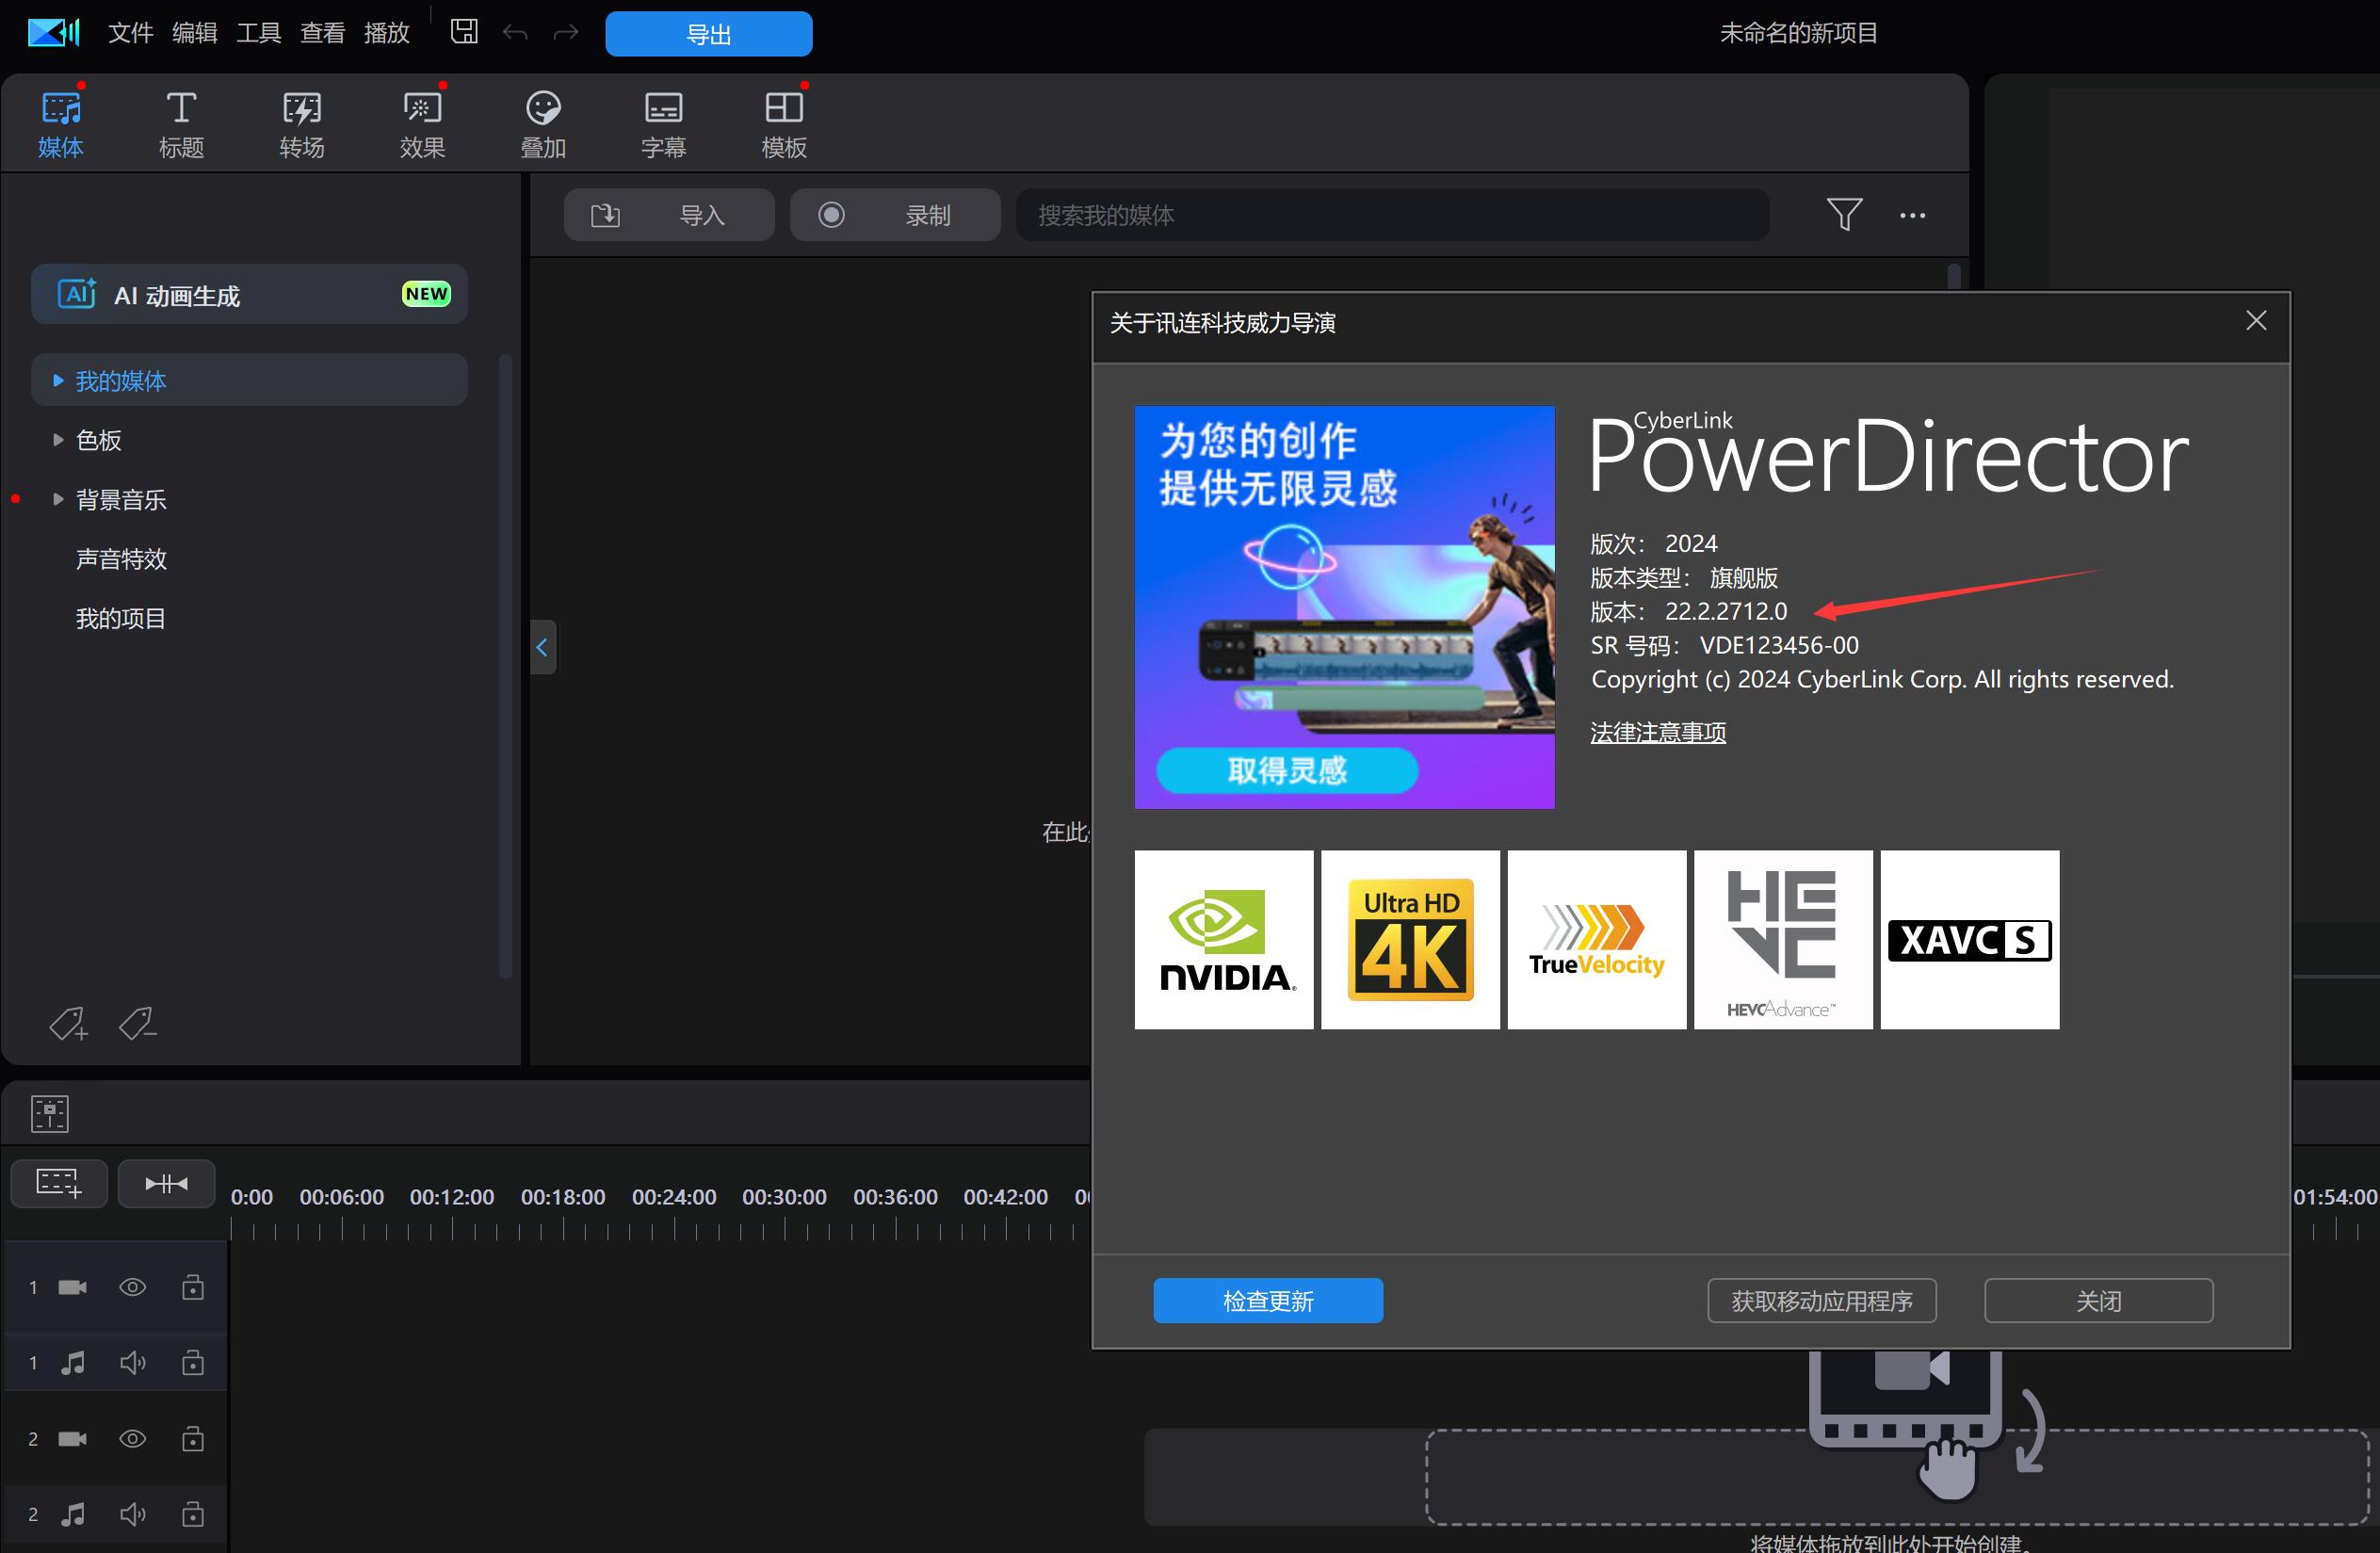Viewport: 2380px width, 1553px height.
Task: Click the XAVC S logo tile
Action: pos(1970,940)
